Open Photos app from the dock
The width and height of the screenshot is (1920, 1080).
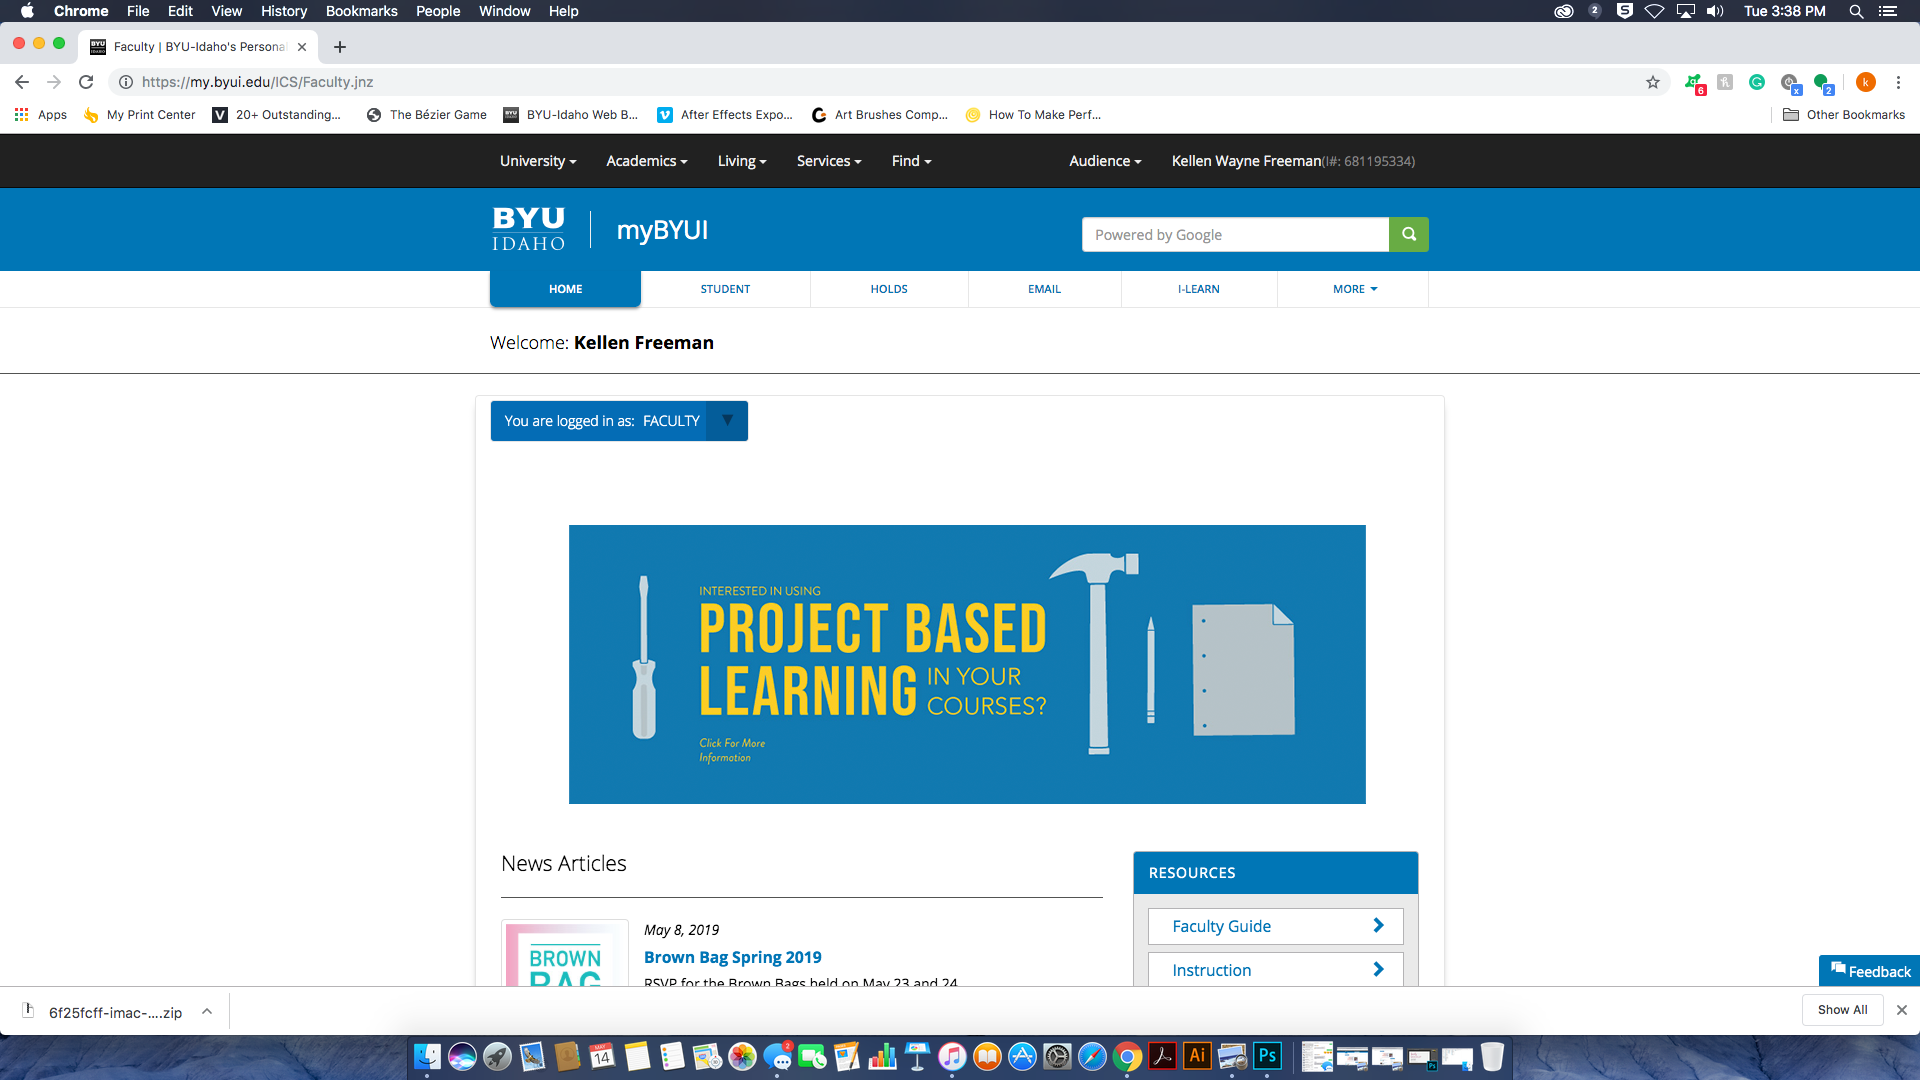742,1056
